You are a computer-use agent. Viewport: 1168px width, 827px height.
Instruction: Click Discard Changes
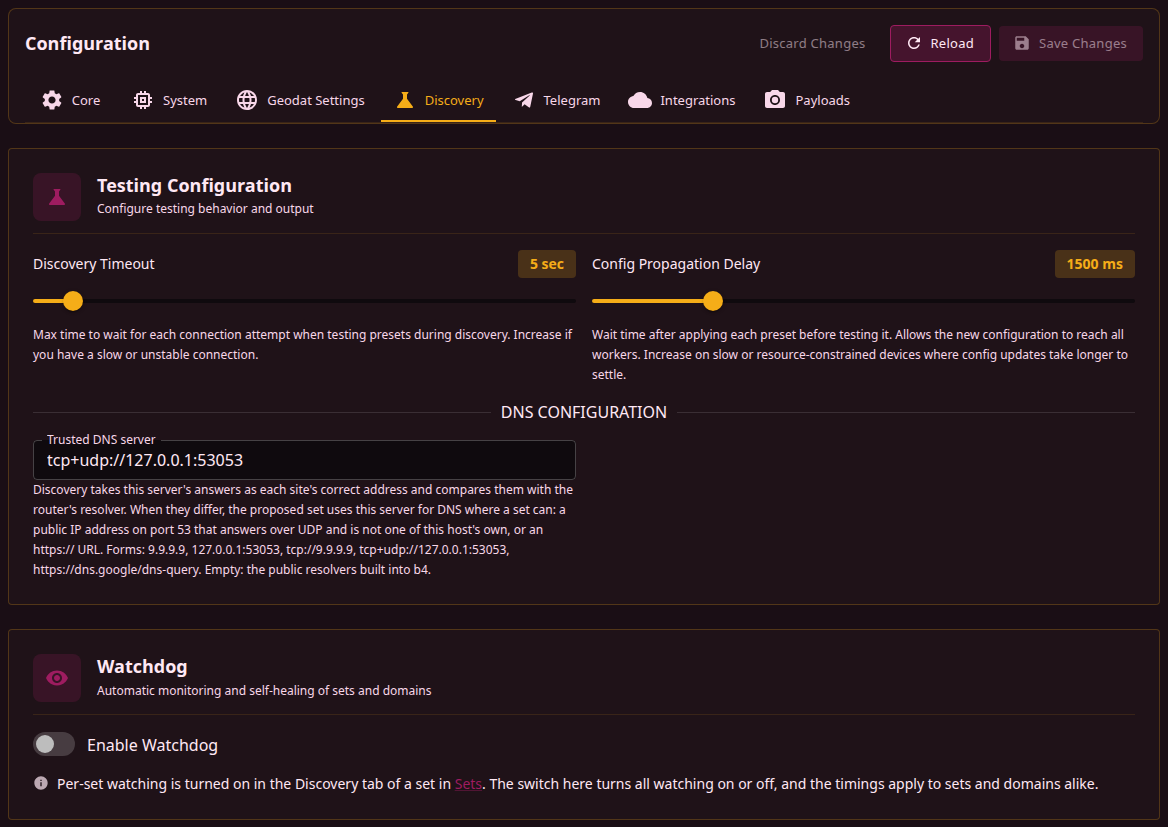[x=812, y=43]
